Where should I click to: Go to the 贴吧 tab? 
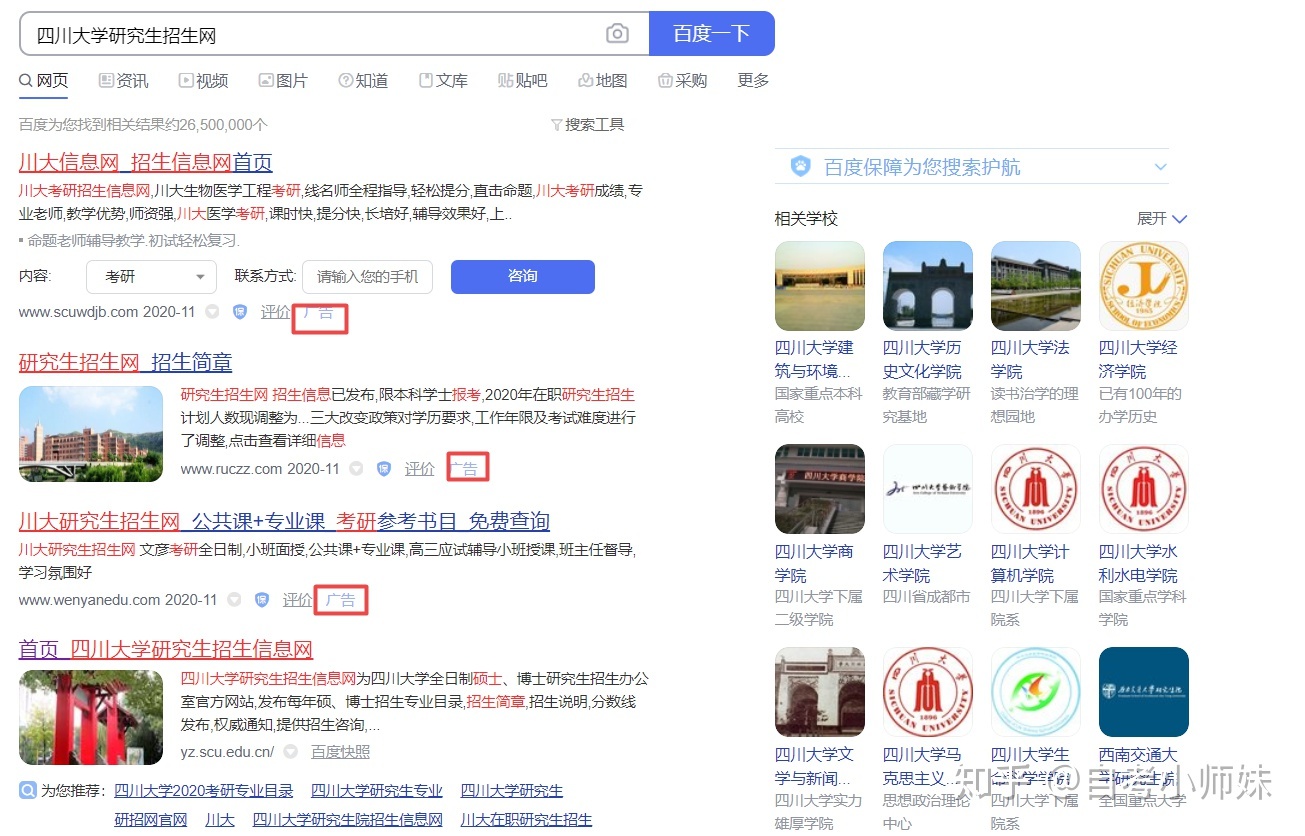coord(523,80)
